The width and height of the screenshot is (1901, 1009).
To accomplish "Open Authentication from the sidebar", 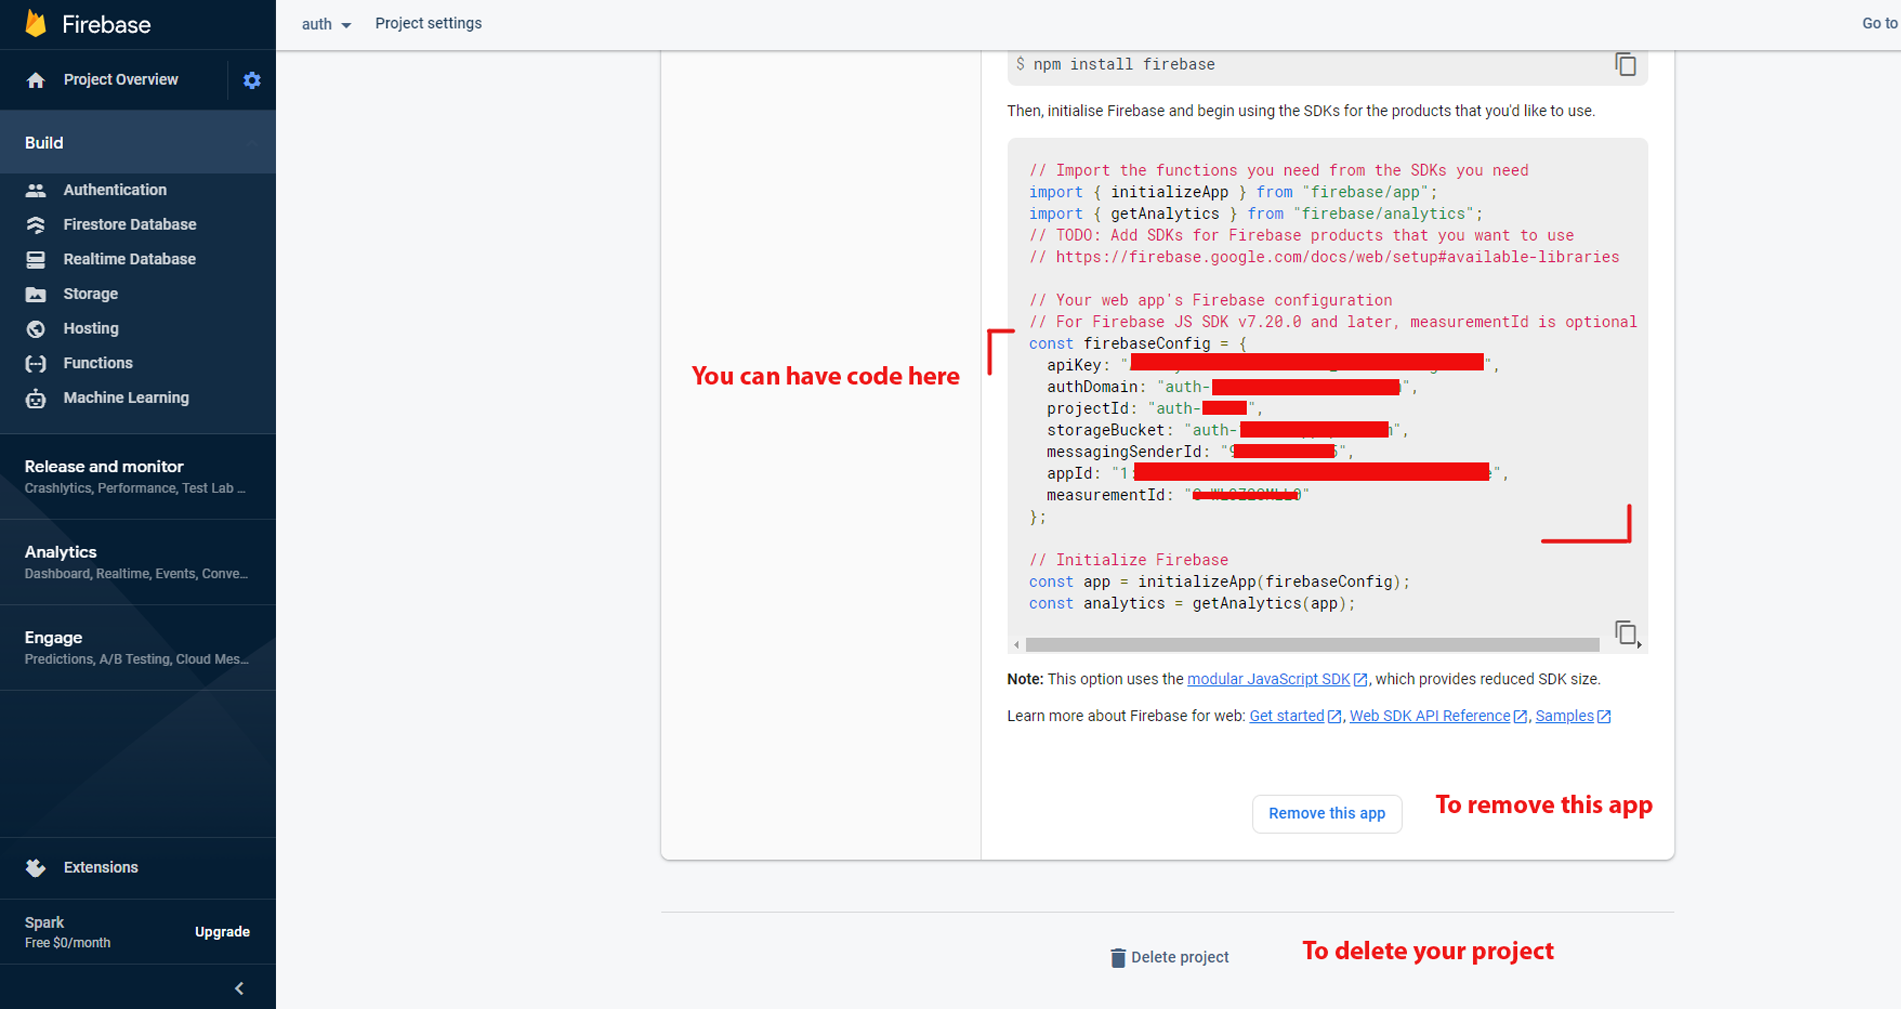I will coord(114,190).
